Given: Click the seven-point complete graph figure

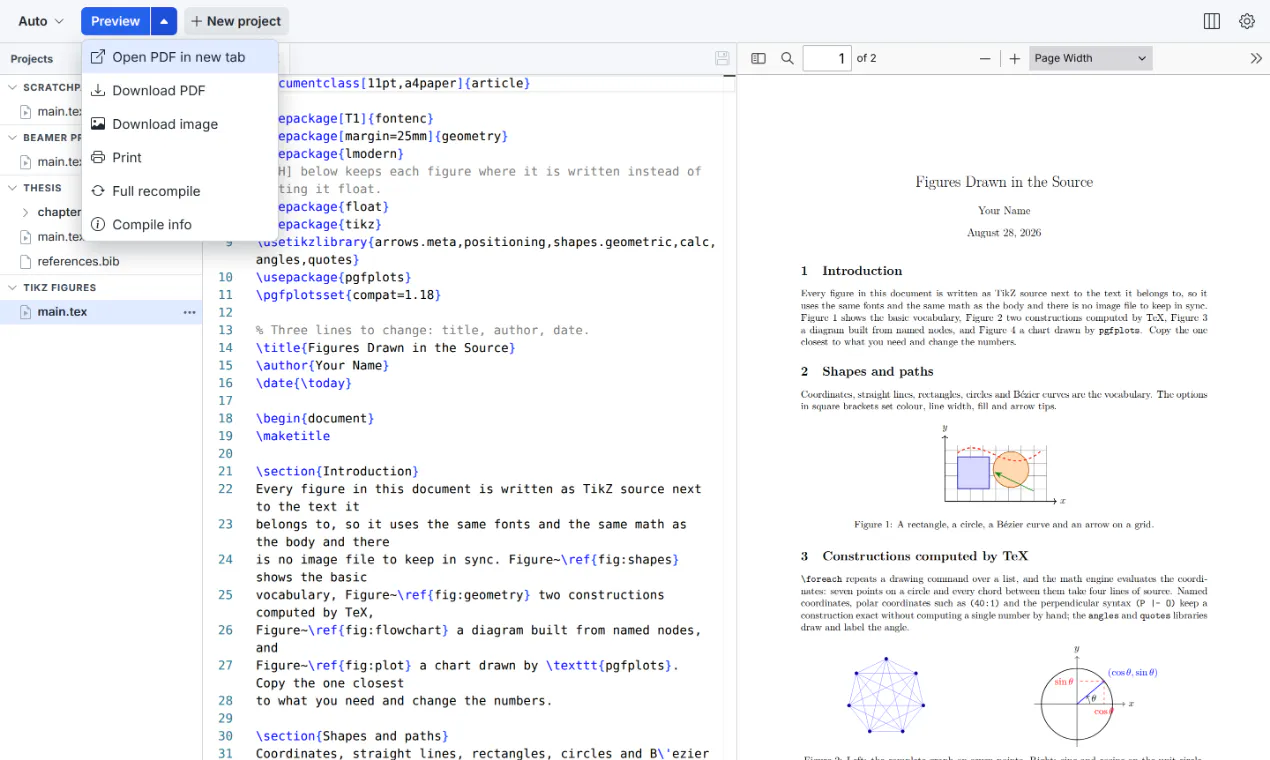Looking at the screenshot, I should point(886,695).
